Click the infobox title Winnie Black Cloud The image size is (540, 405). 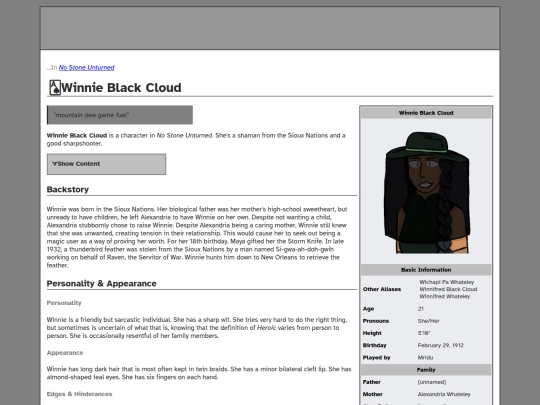point(426,113)
